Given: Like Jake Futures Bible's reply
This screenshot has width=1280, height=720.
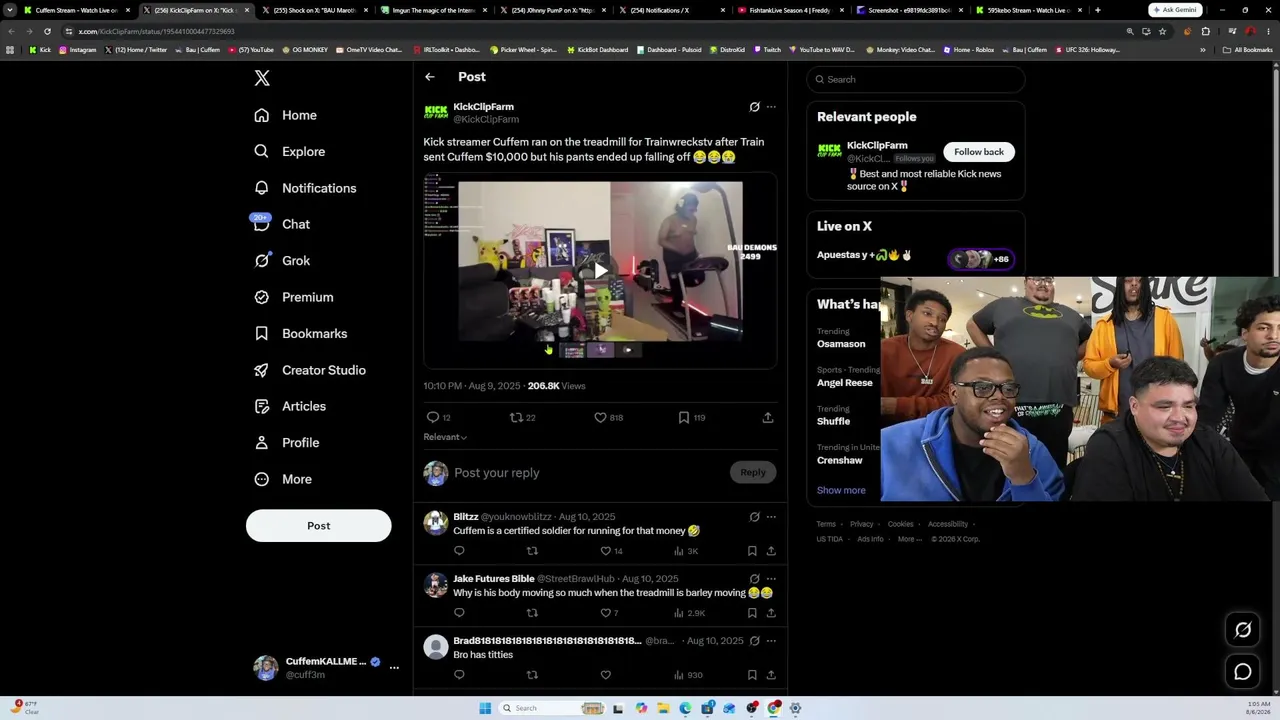Looking at the screenshot, I should tap(605, 613).
